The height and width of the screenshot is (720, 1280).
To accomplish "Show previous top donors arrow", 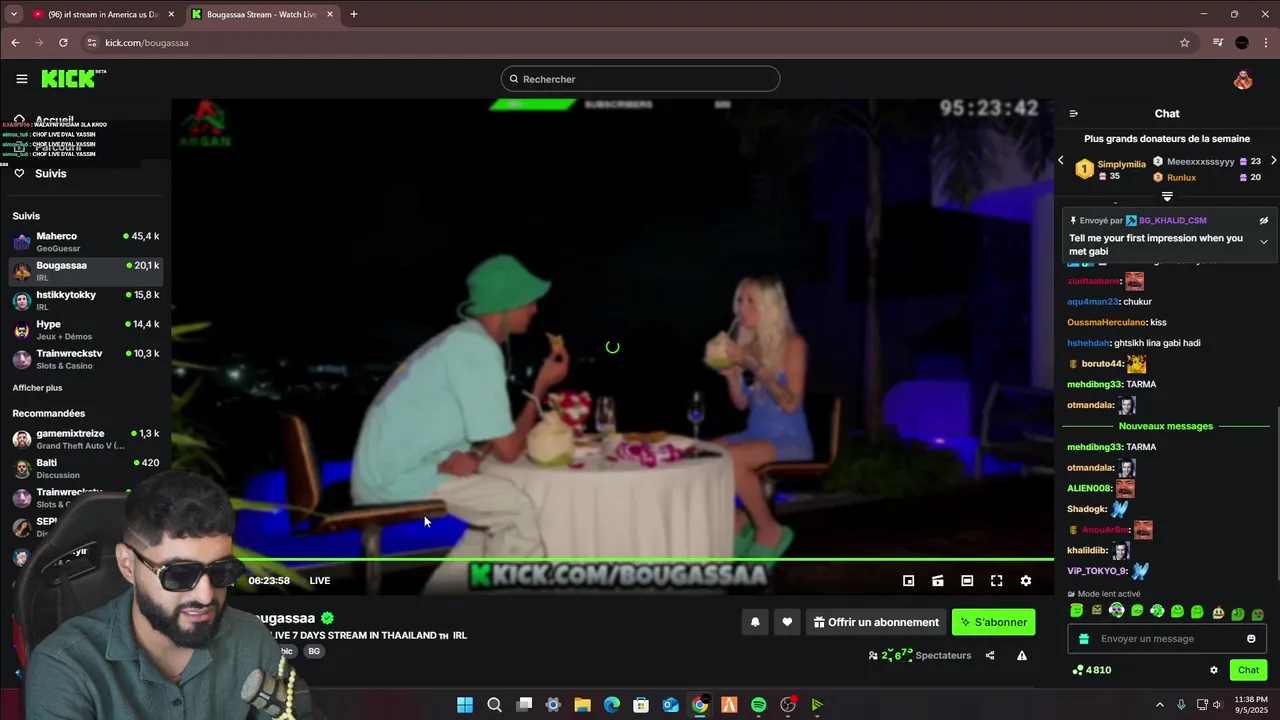I will pos(1061,161).
